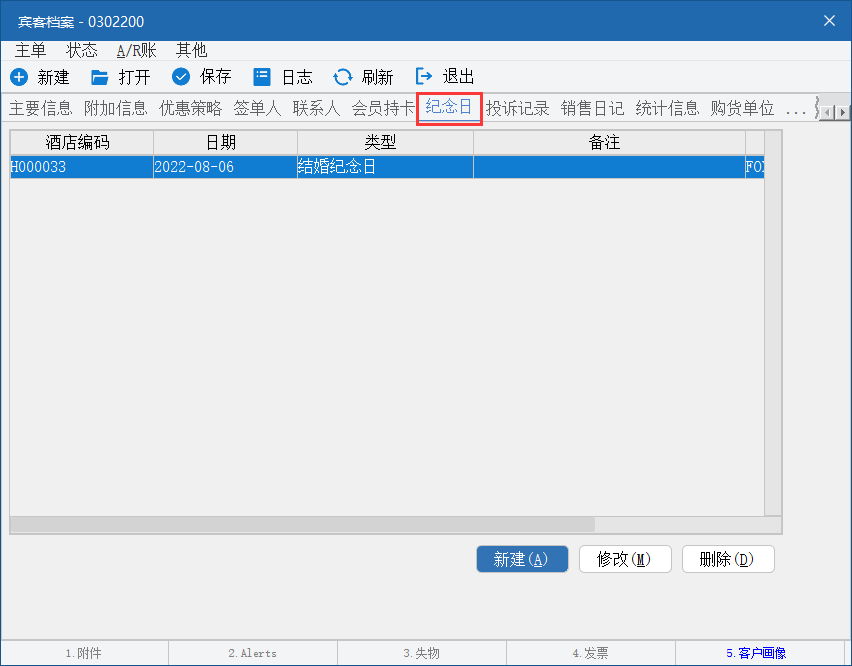Switch to the 附加信息 tab
The image size is (852, 666).
pyautogui.click(x=116, y=108)
